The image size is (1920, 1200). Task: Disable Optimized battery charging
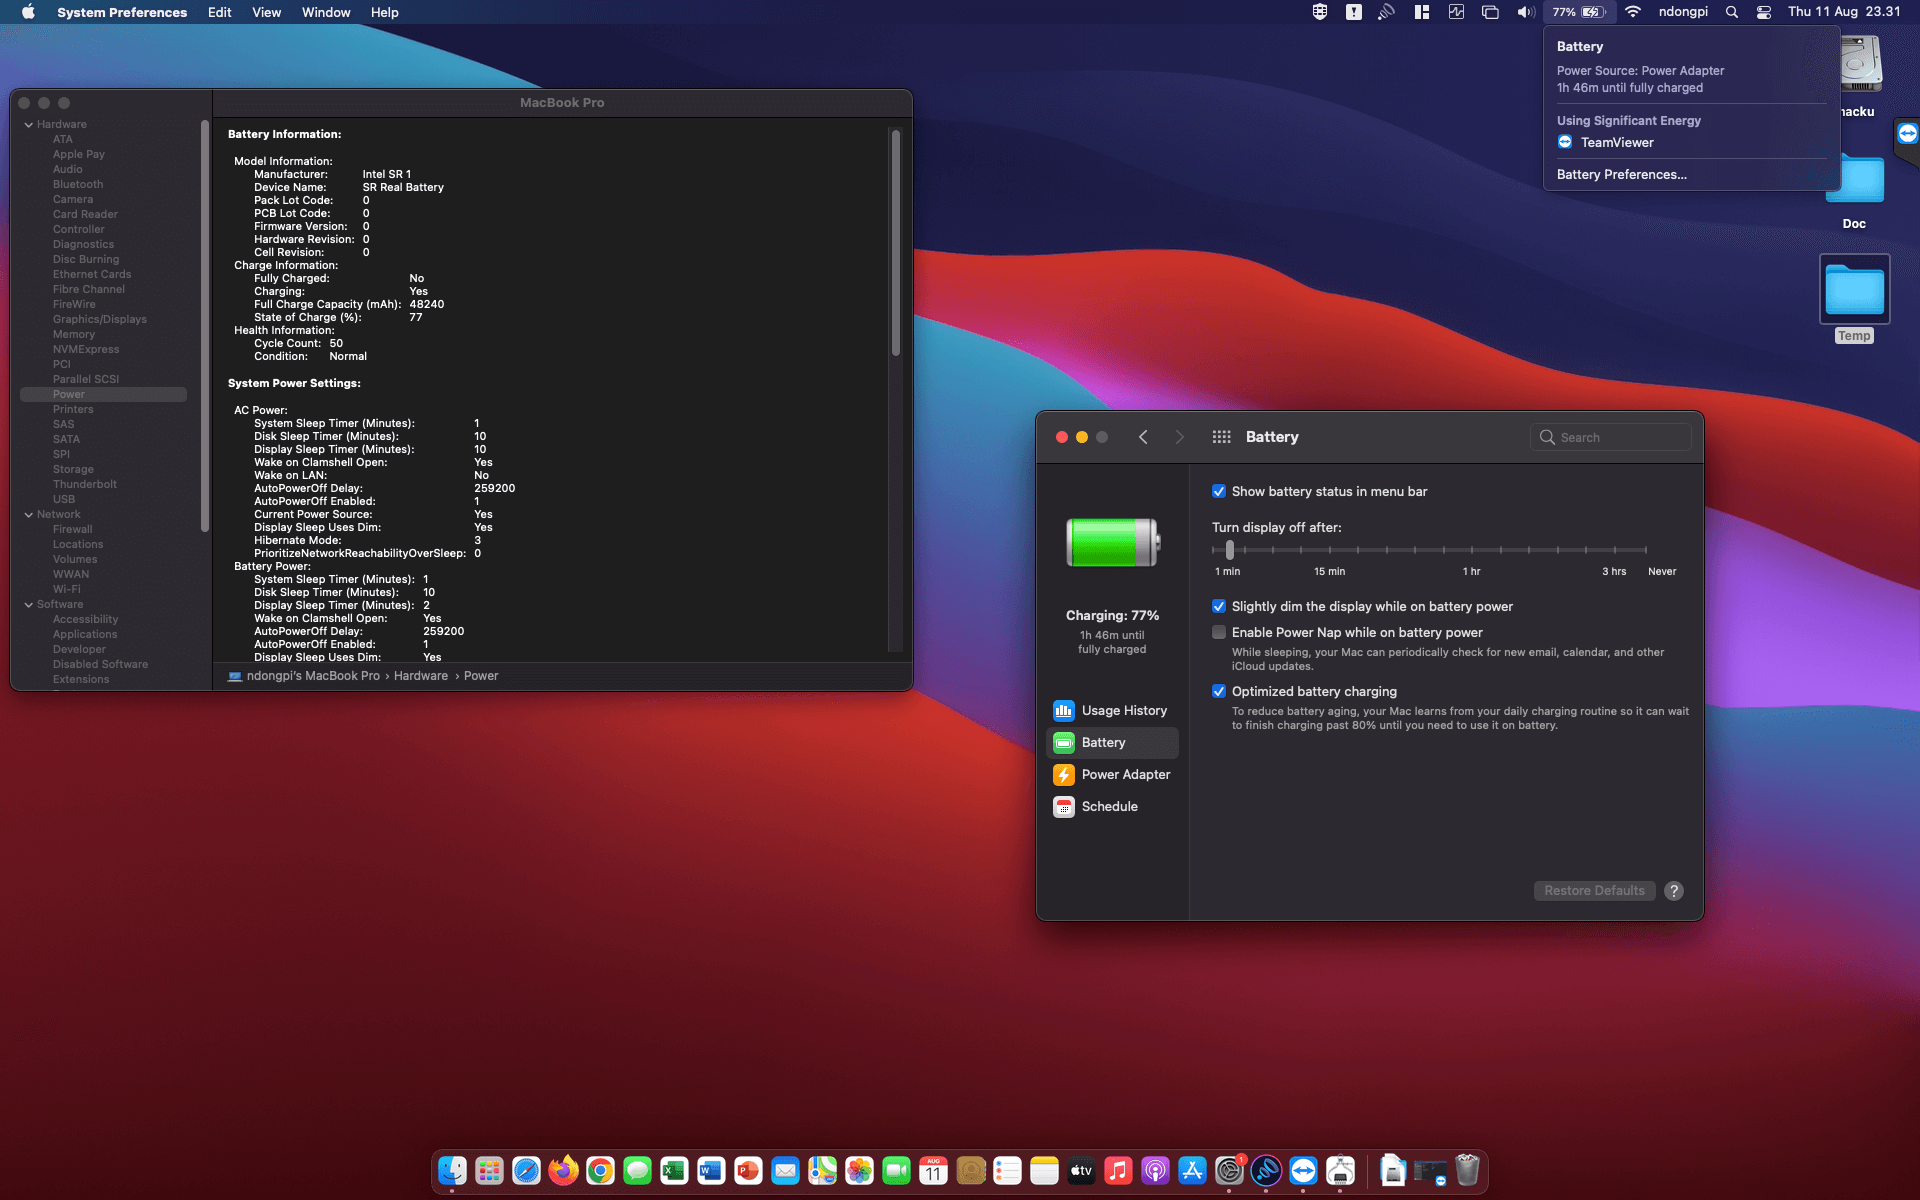1219,691
